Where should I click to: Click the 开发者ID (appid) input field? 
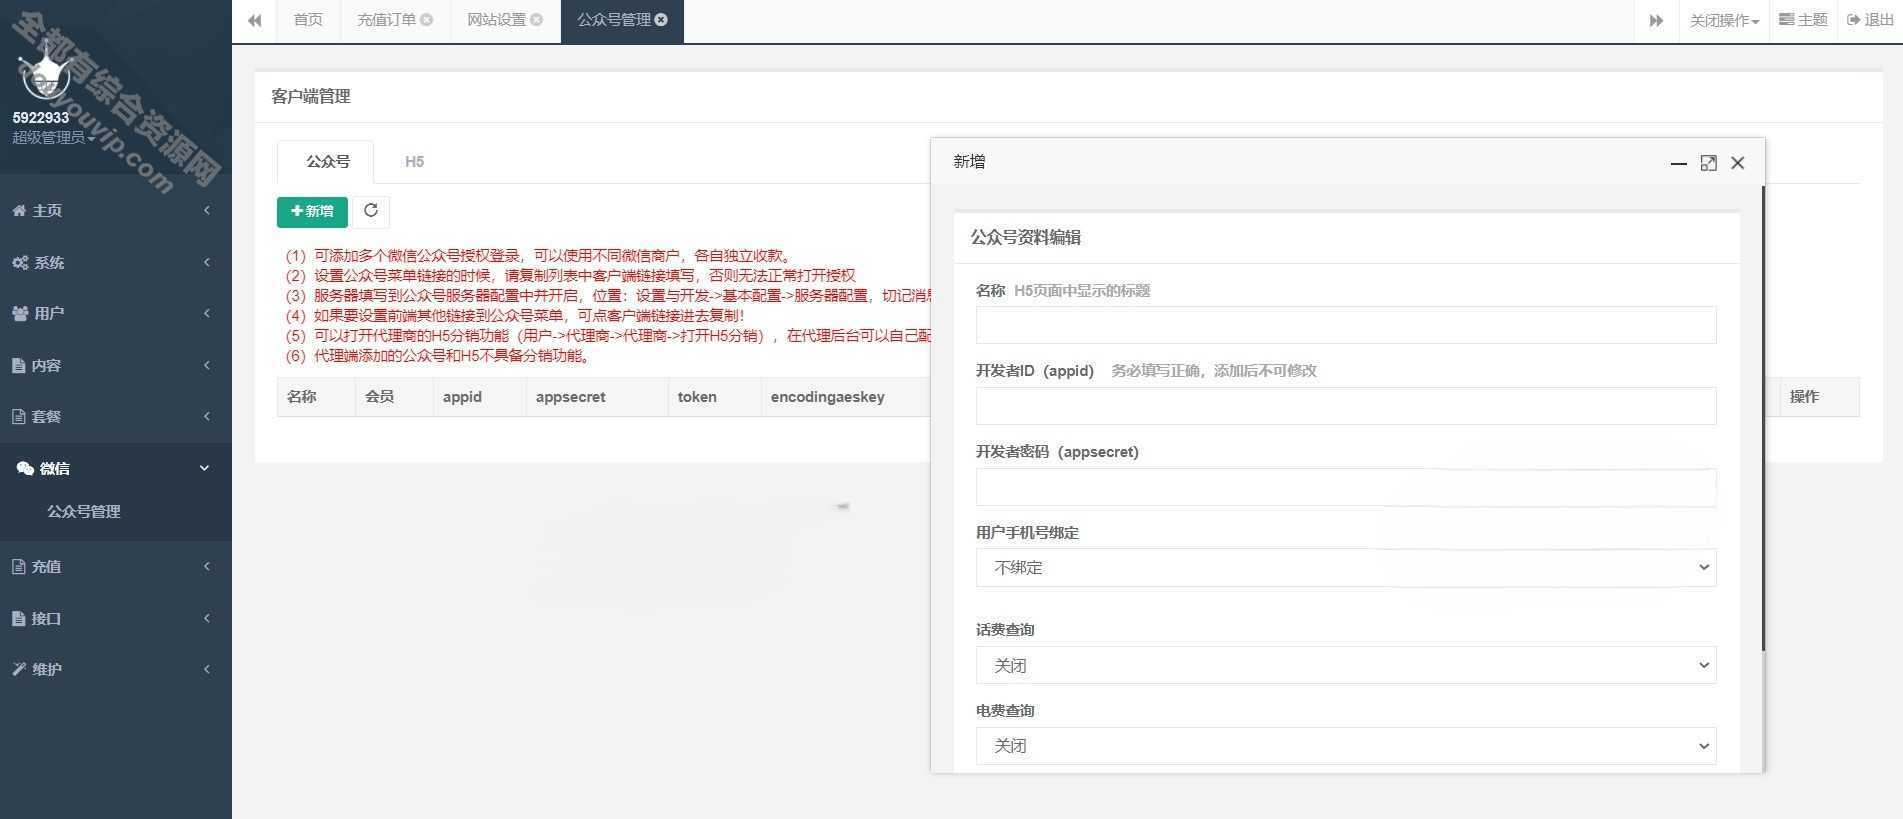(x=1346, y=406)
